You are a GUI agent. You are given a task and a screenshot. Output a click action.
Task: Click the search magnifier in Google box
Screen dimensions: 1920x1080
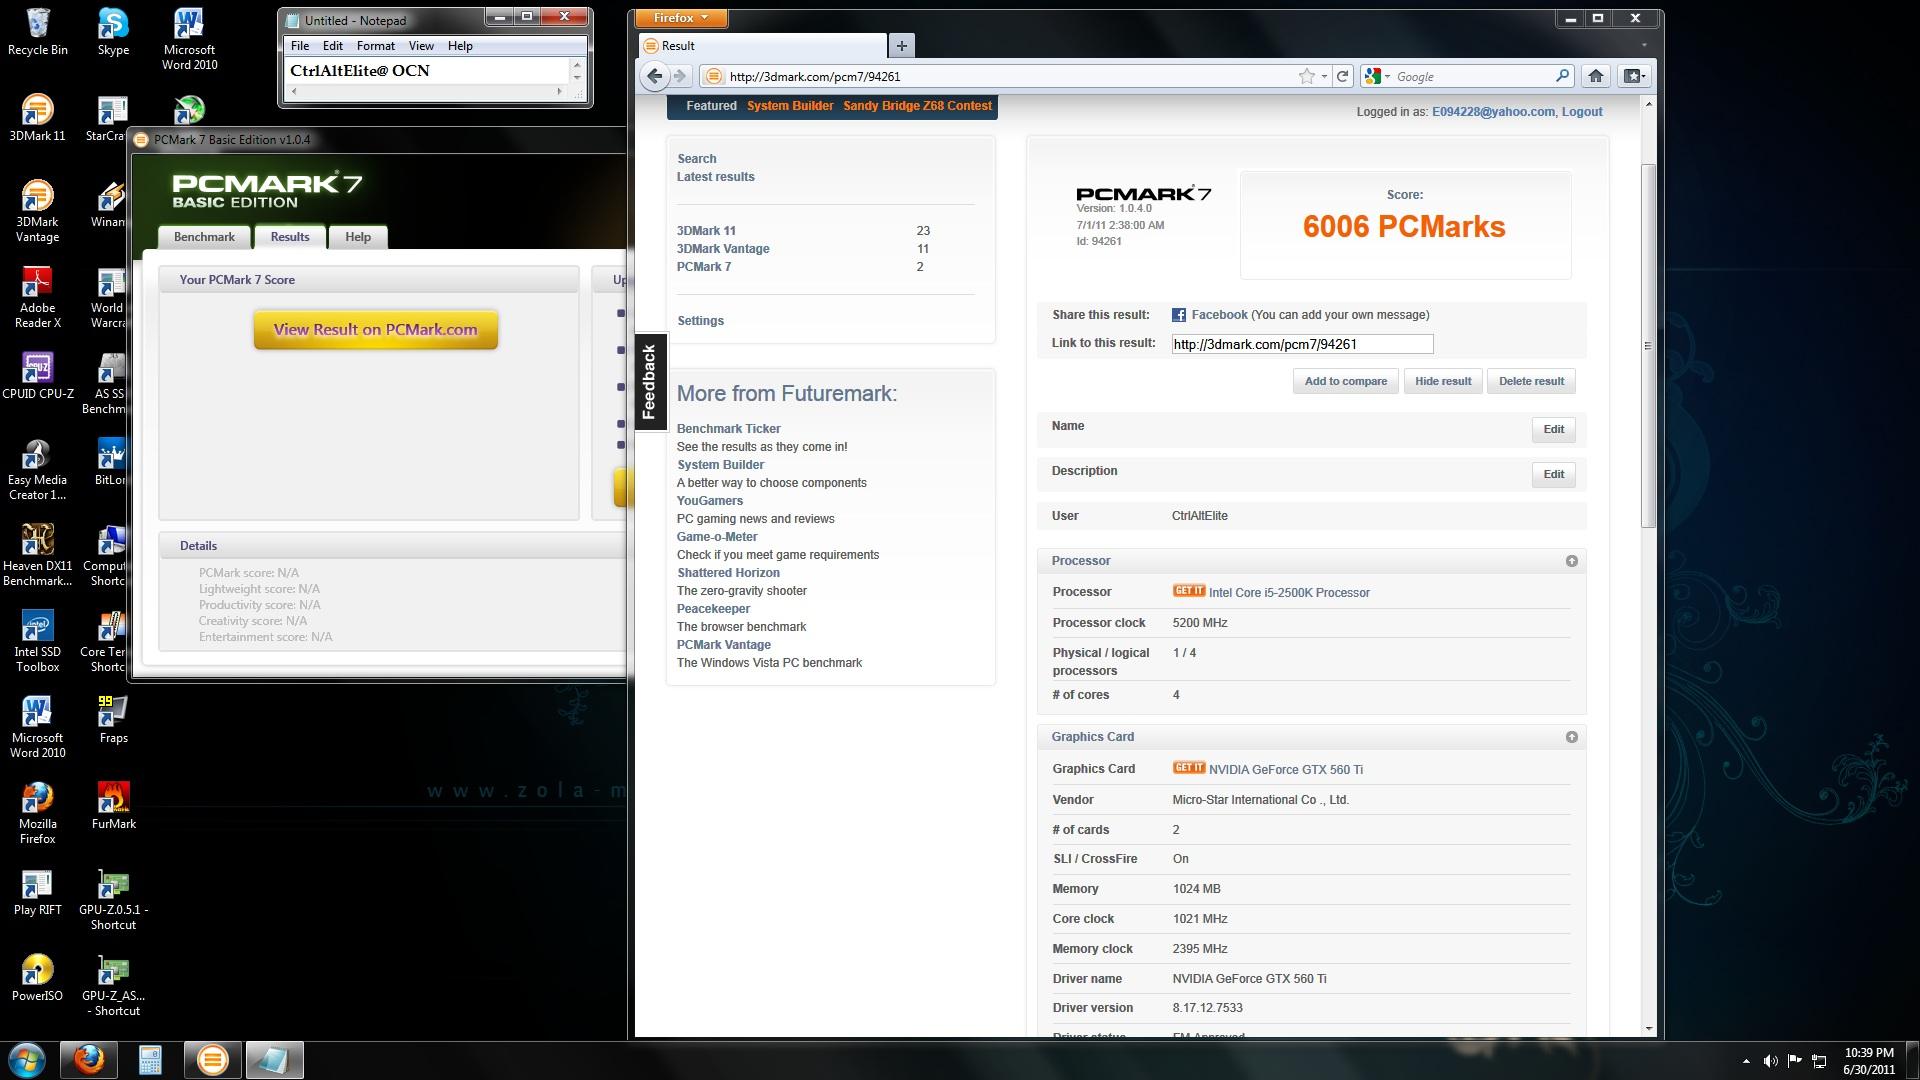[x=1562, y=76]
